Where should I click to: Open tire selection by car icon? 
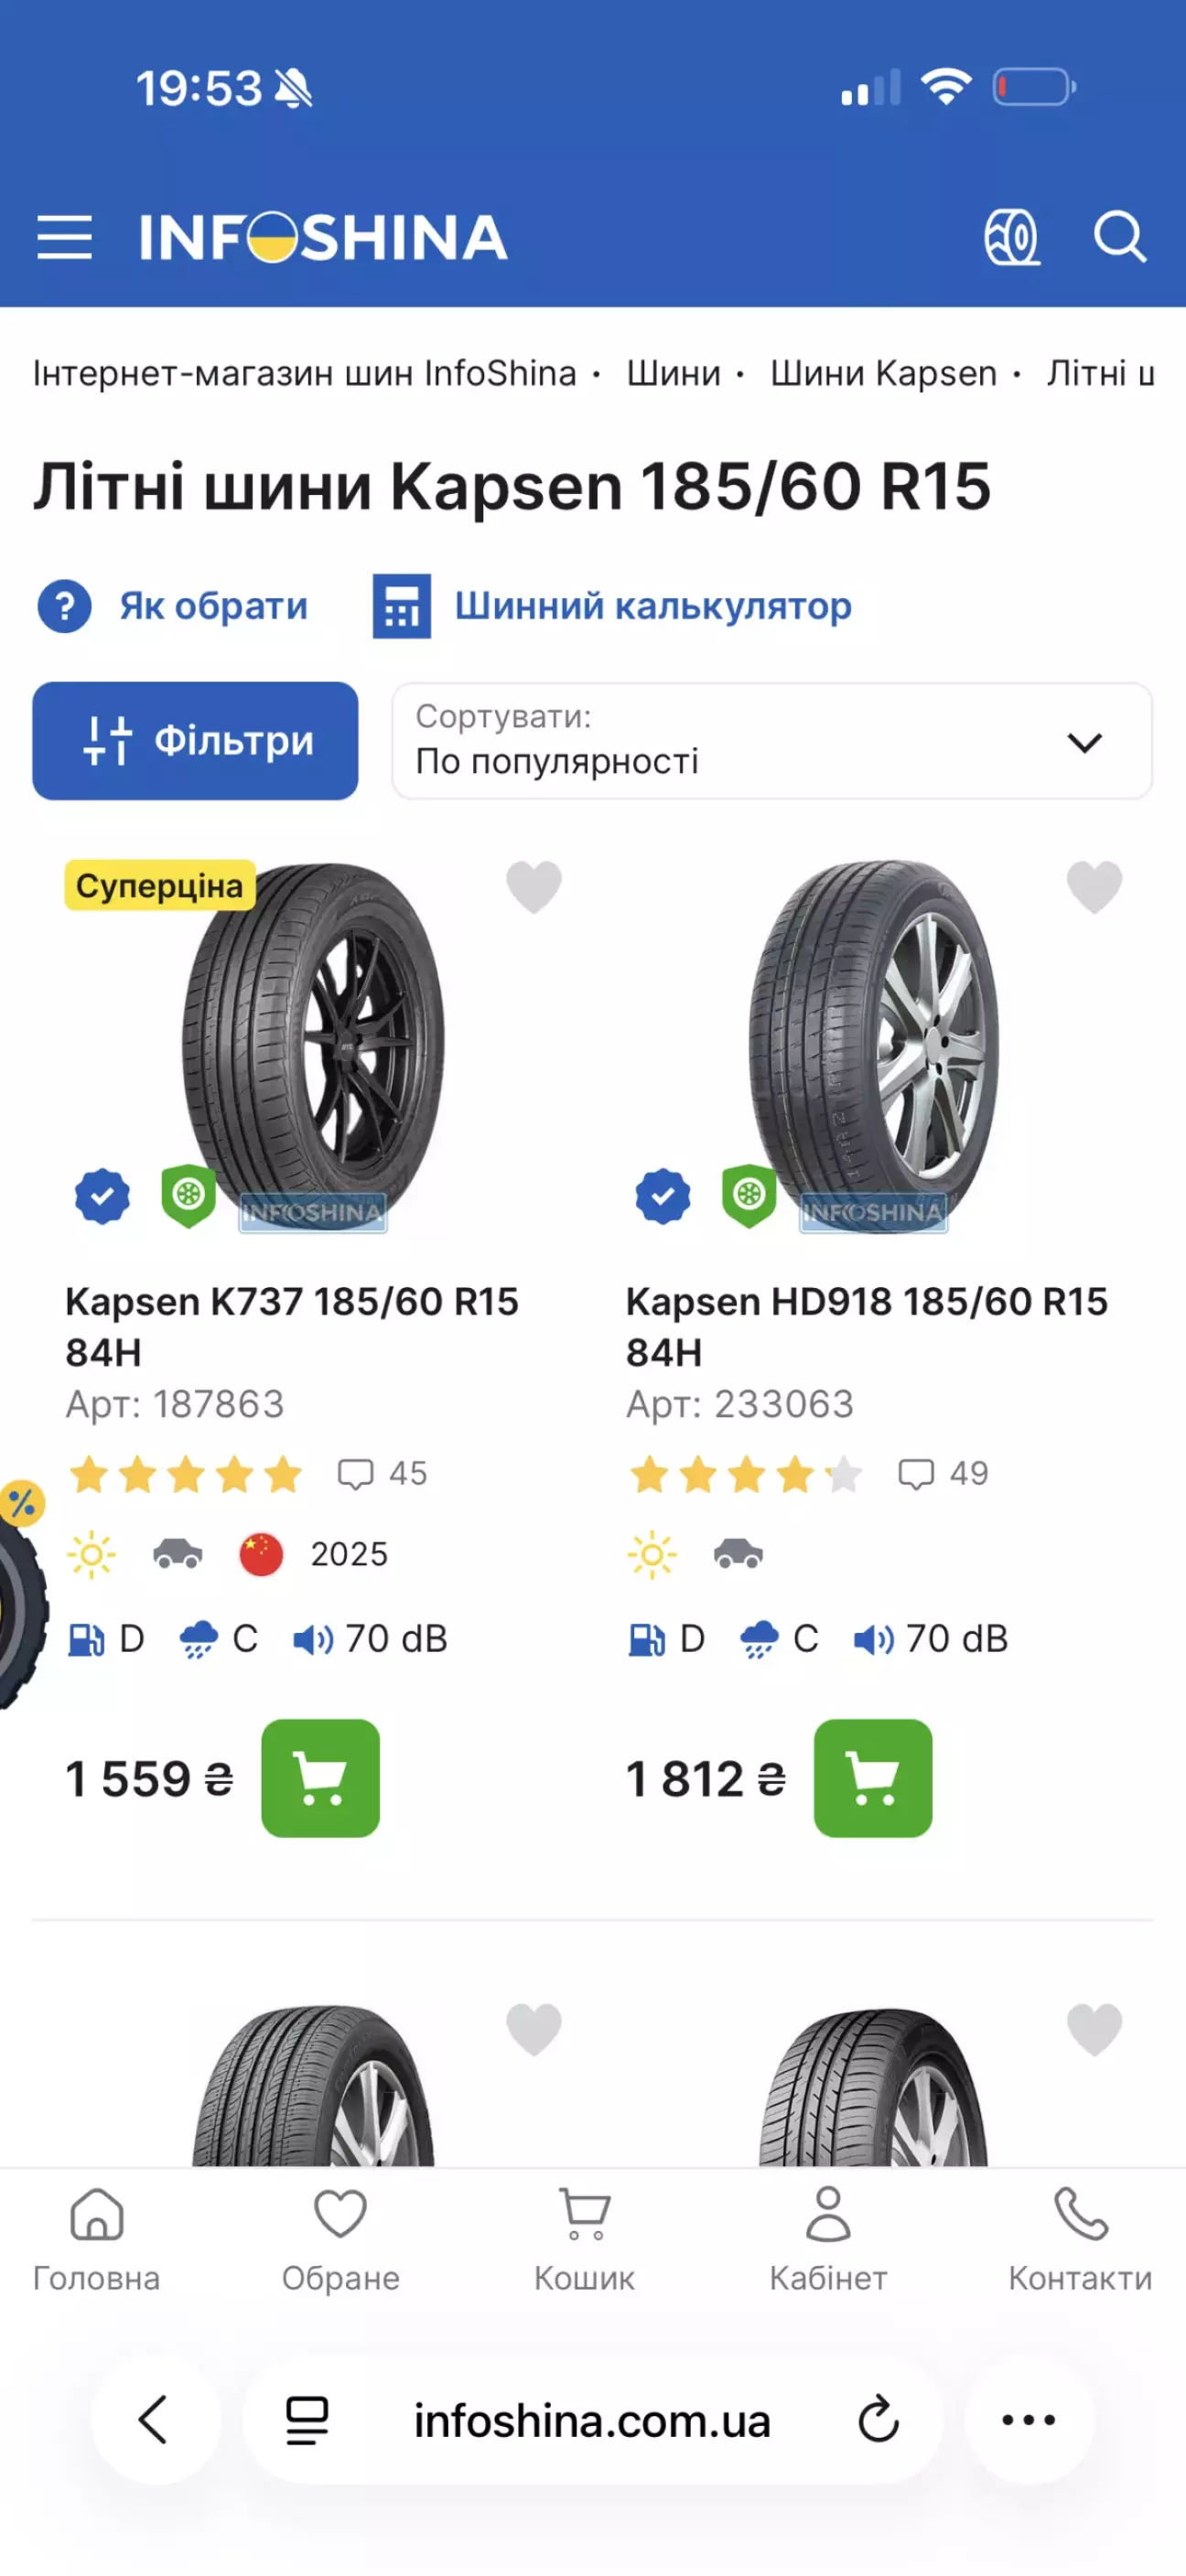coord(1011,238)
